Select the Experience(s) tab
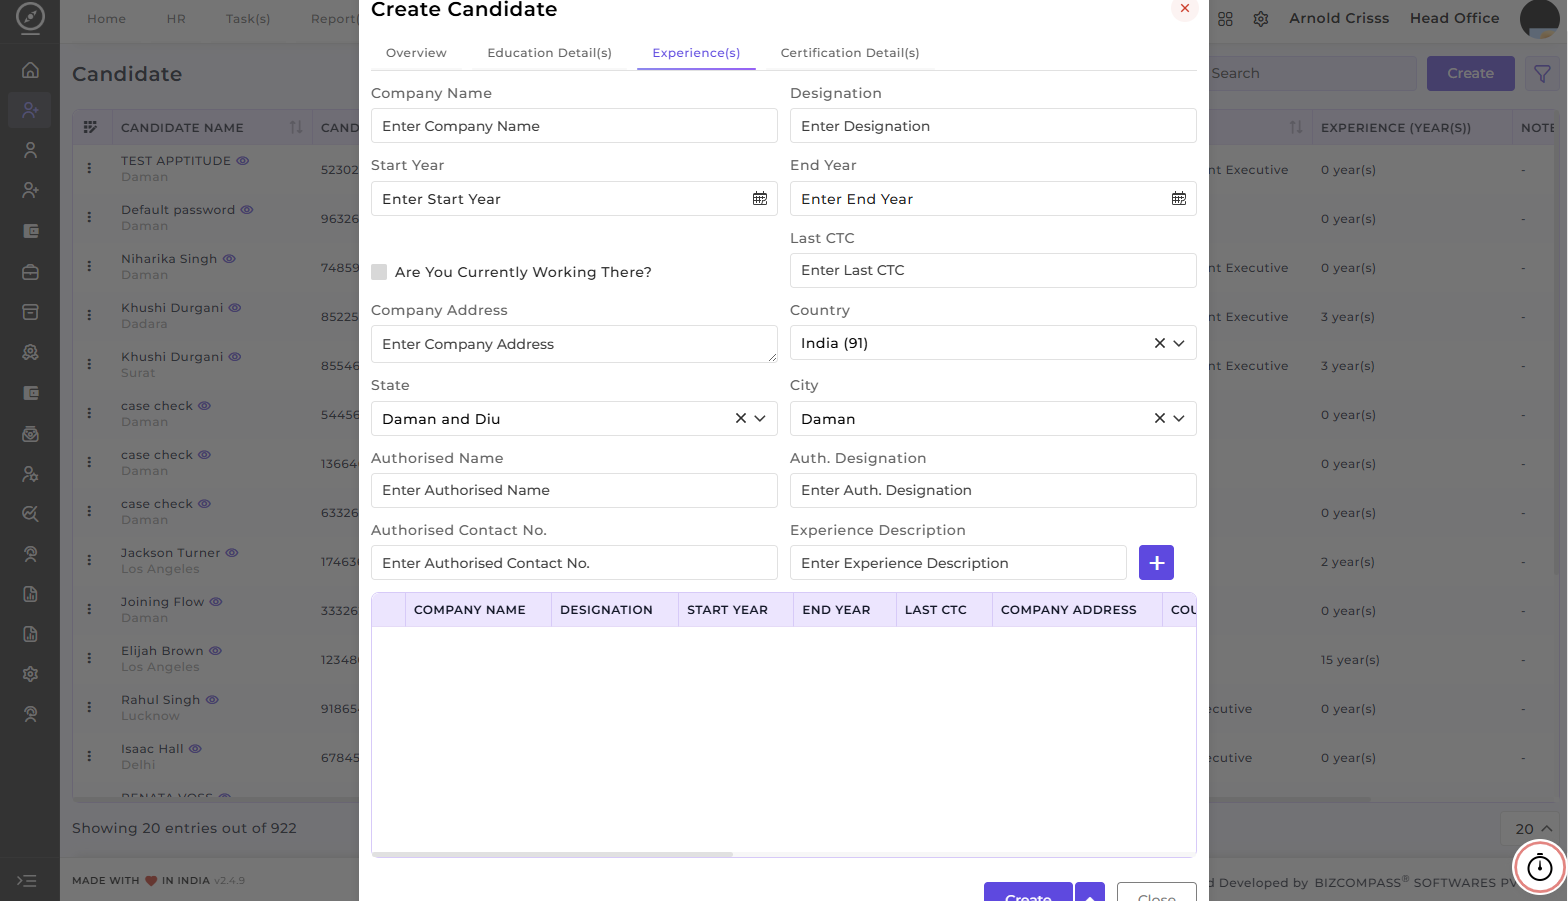This screenshot has height=901, width=1568. click(696, 53)
